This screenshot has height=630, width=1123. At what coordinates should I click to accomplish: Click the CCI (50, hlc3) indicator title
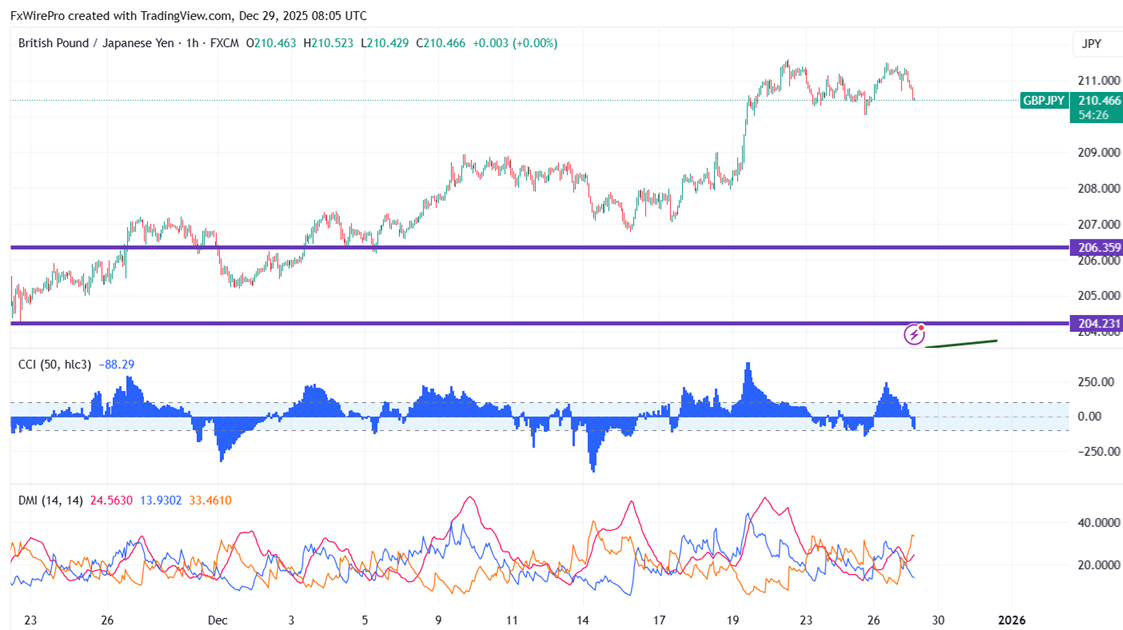click(54, 364)
